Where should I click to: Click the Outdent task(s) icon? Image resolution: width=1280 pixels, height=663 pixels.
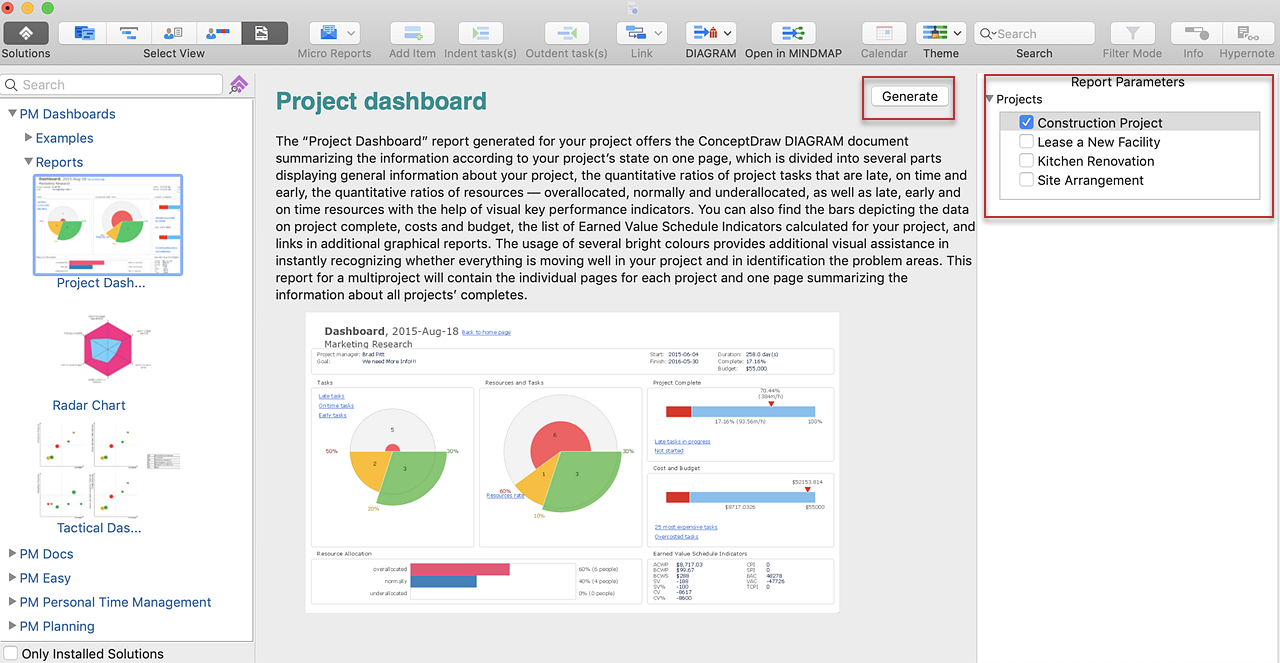point(566,33)
